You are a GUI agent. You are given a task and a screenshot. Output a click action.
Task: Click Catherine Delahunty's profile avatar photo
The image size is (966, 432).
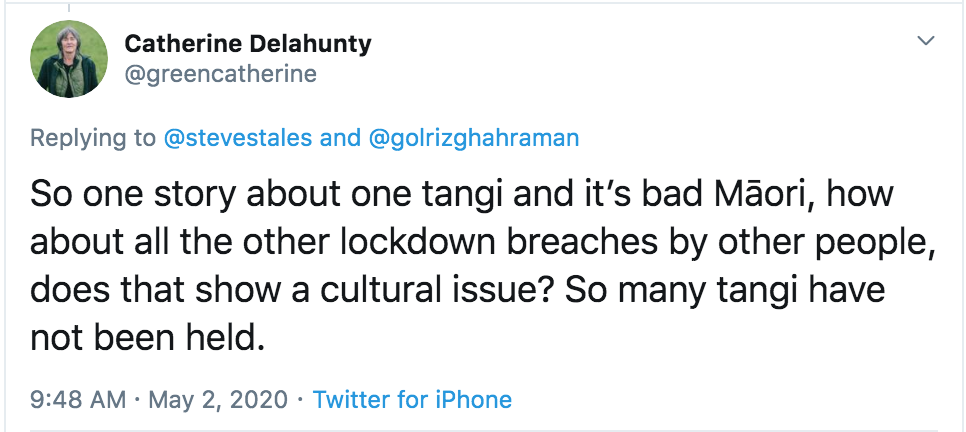[66, 59]
